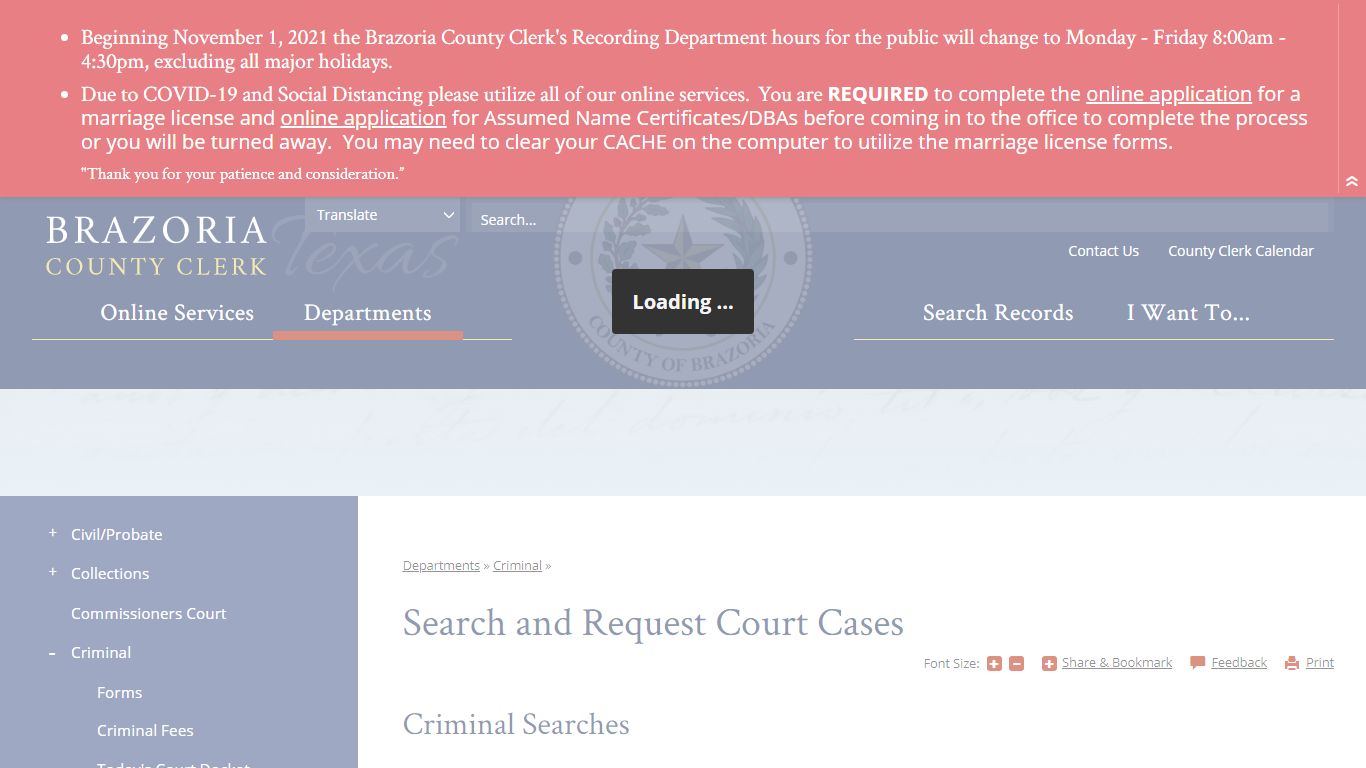Click the Feedback speech bubble icon
Image resolution: width=1366 pixels, height=768 pixels.
click(x=1197, y=663)
